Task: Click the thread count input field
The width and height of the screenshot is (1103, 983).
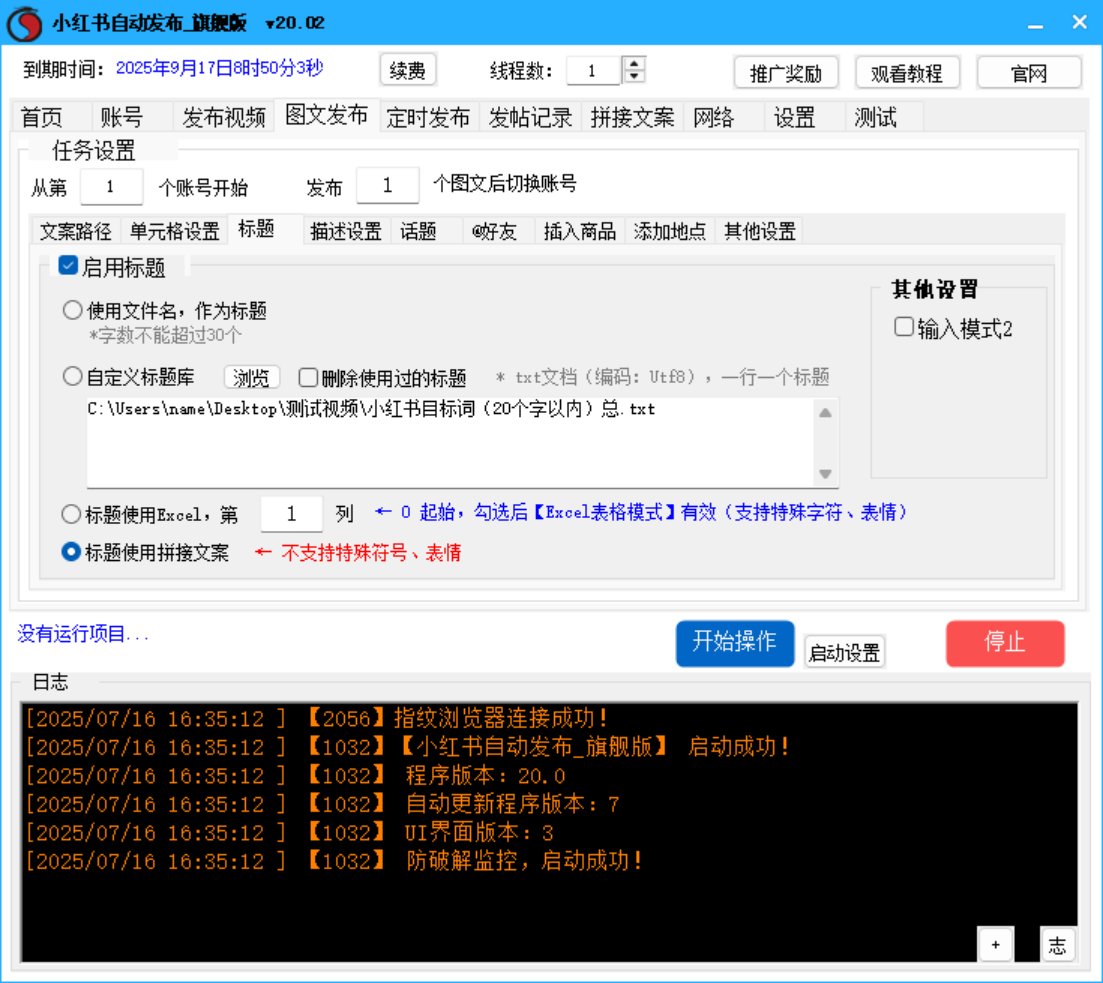Action: [593, 70]
